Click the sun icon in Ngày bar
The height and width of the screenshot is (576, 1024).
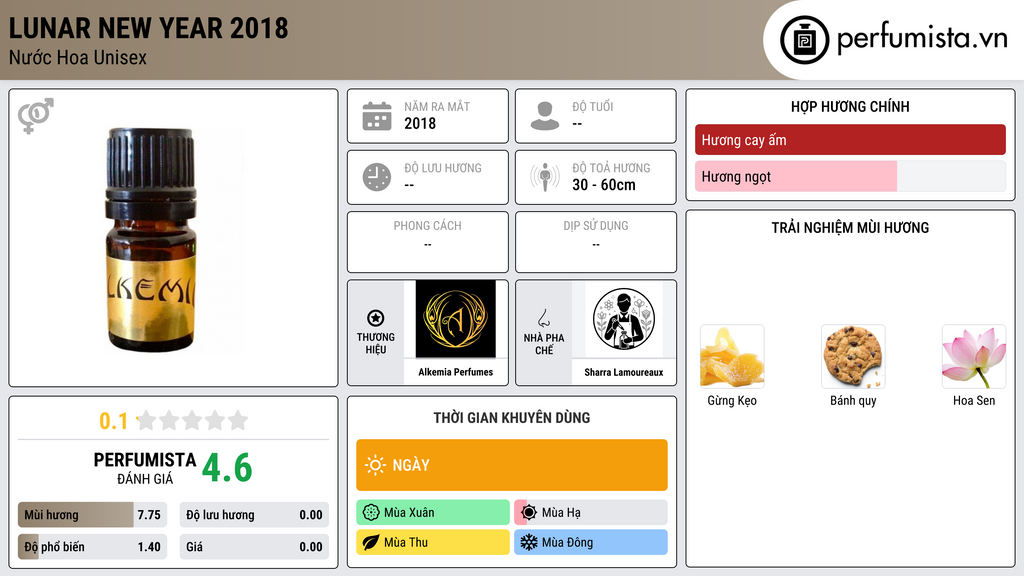[375, 465]
